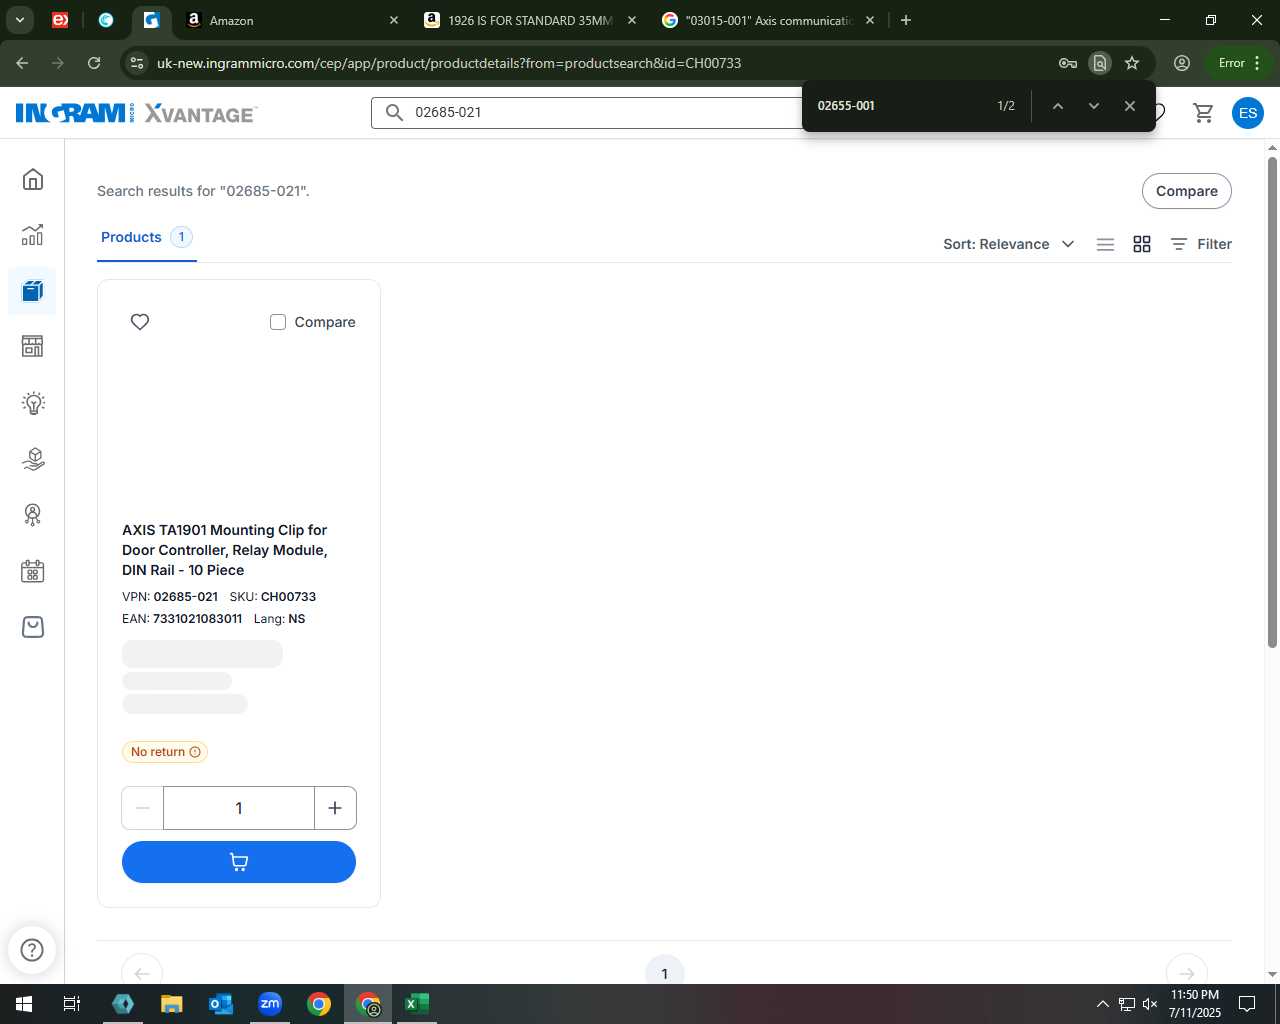The height and width of the screenshot is (1024, 1280).
Task: Open the award ribbon sidebar icon
Action: pos(33,515)
